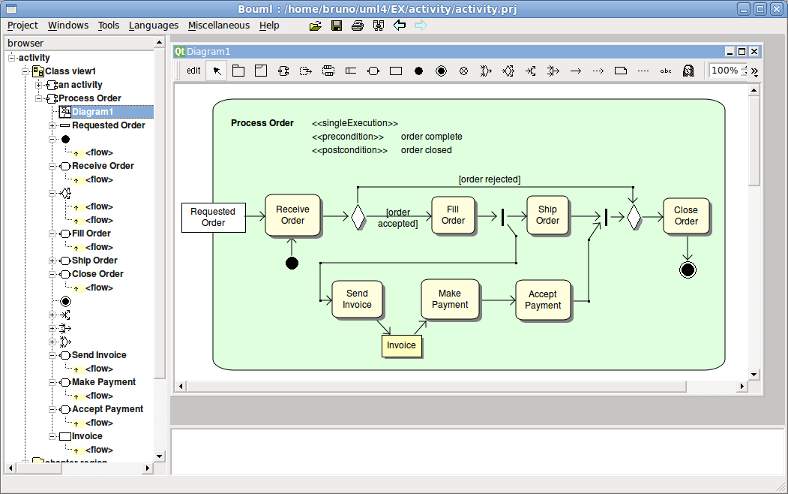Click the open project folder icon
788x494 pixels.
[316, 25]
